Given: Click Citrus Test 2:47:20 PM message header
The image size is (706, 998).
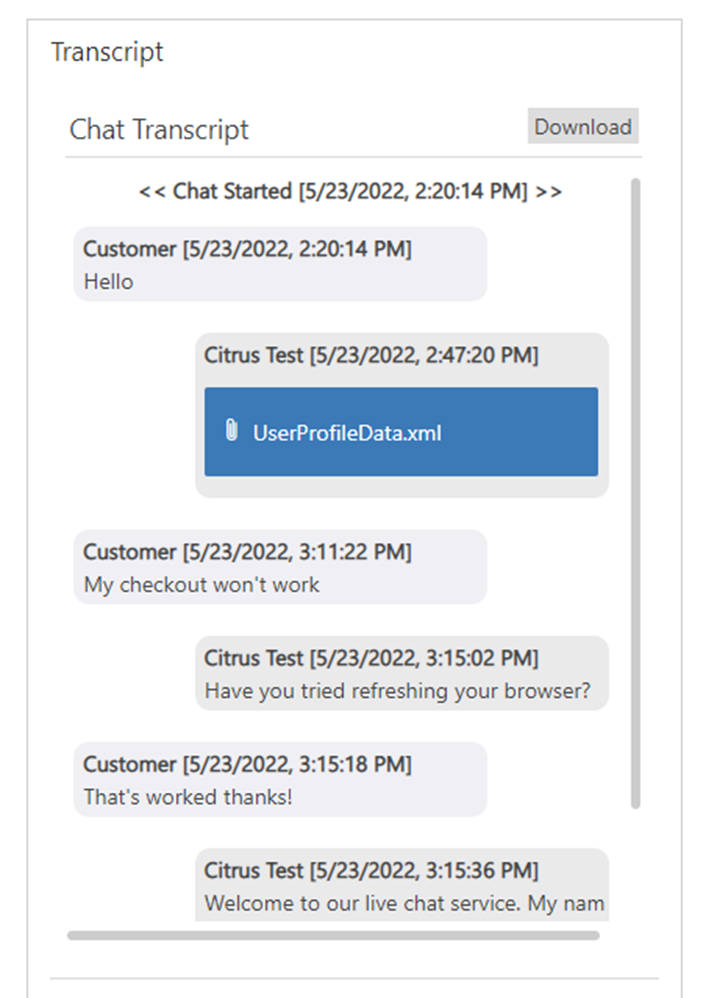Looking at the screenshot, I should pyautogui.click(x=371, y=355).
